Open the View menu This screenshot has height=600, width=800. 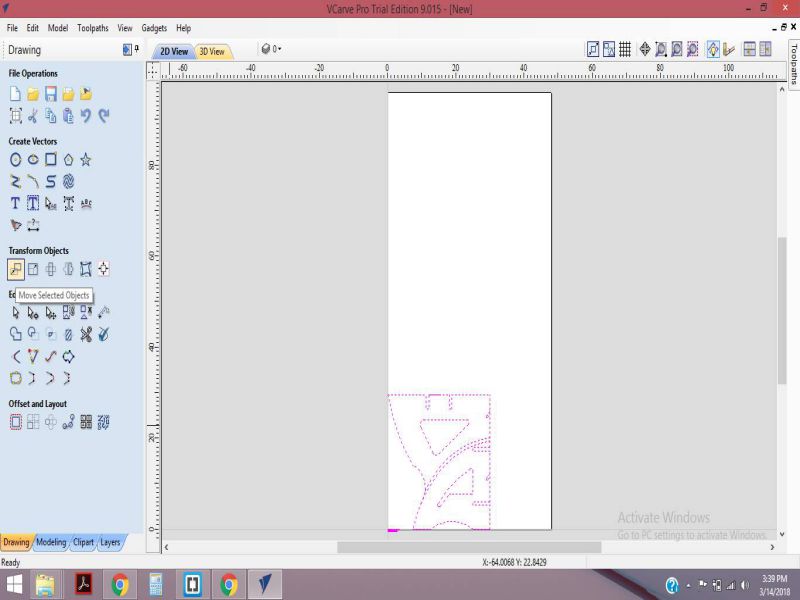click(125, 28)
